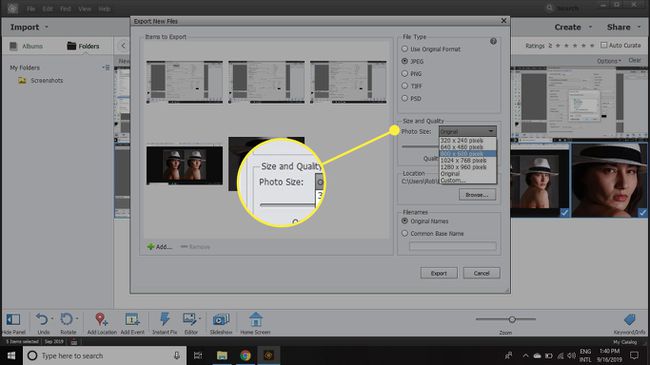Click the back arrow next to Folders
The width and height of the screenshot is (650, 365).
[x=123, y=46]
